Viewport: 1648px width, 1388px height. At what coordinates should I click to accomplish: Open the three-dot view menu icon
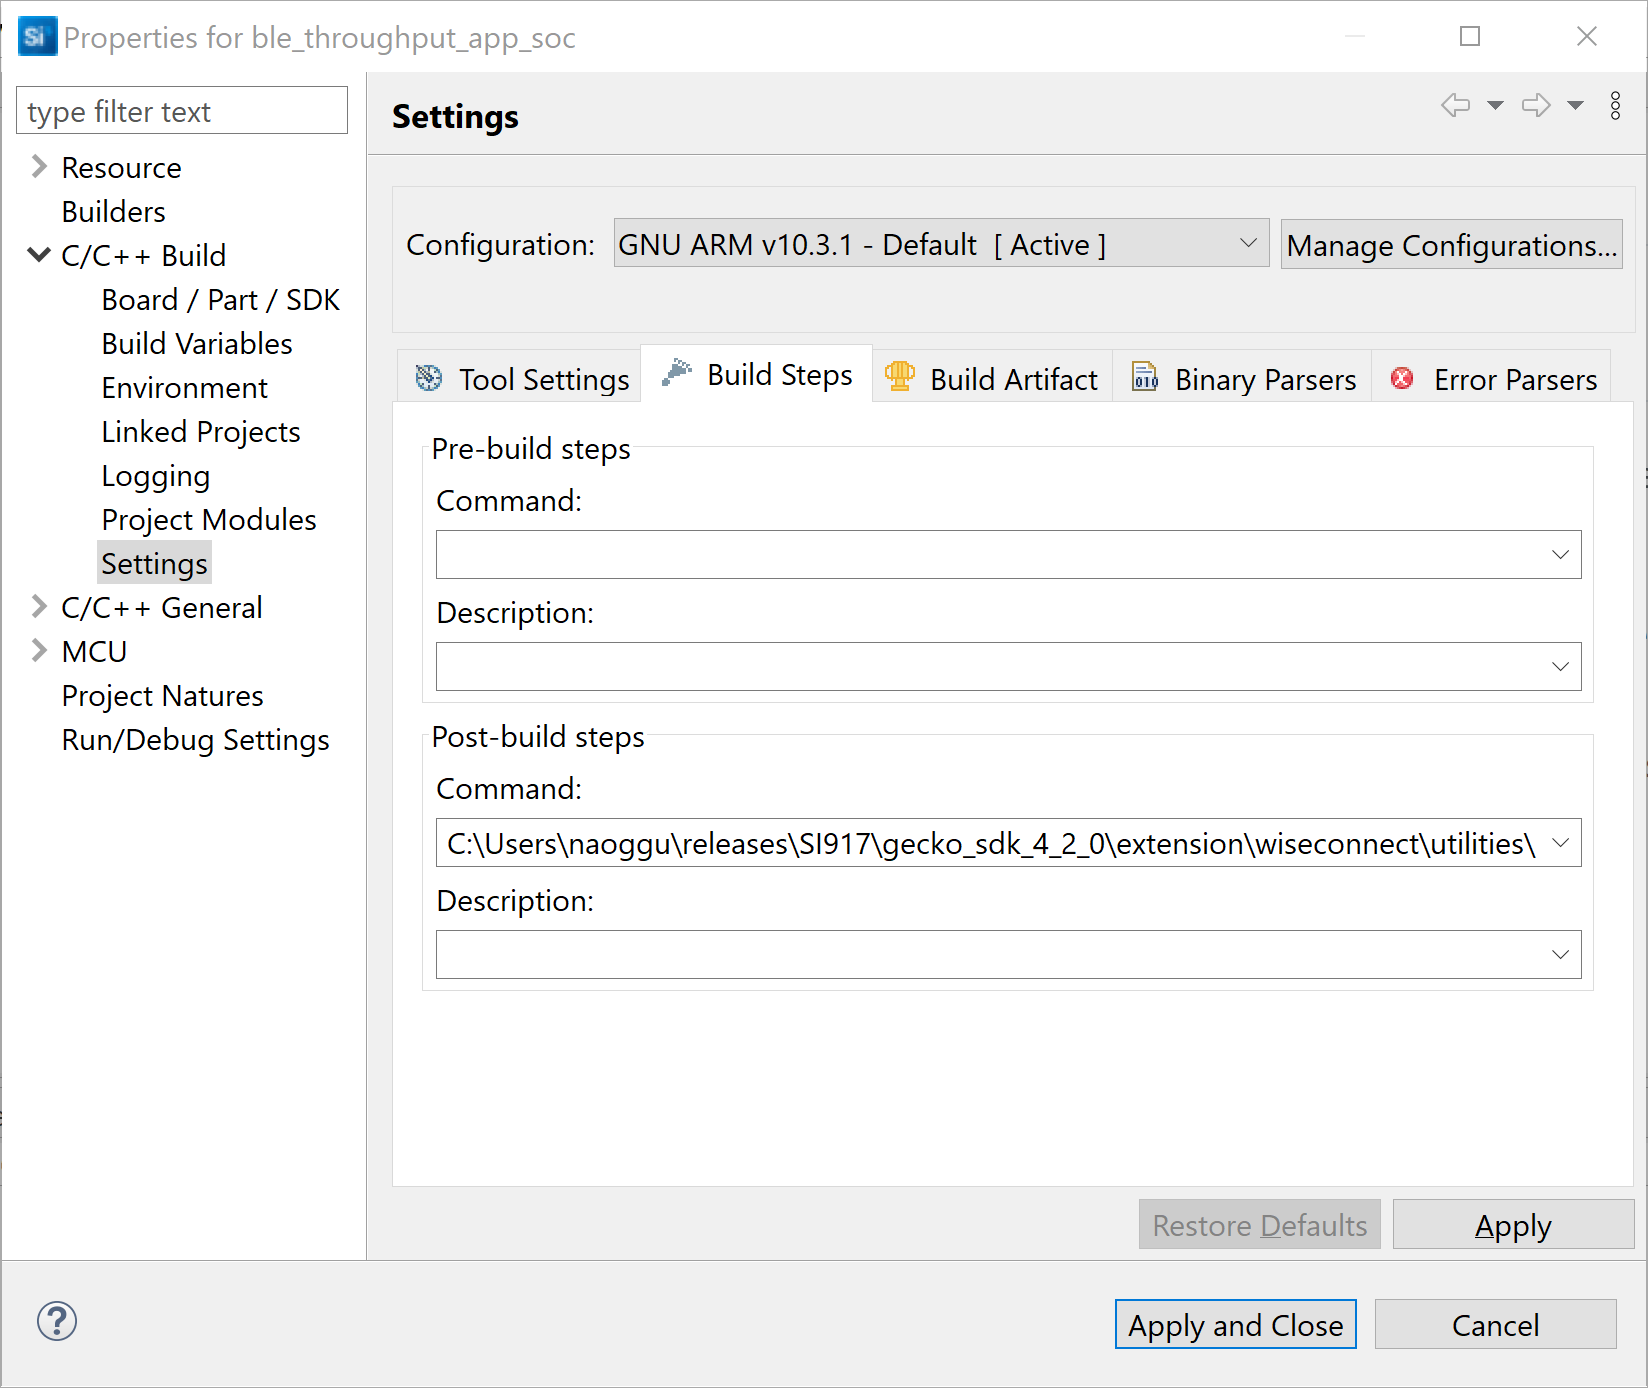1615,105
